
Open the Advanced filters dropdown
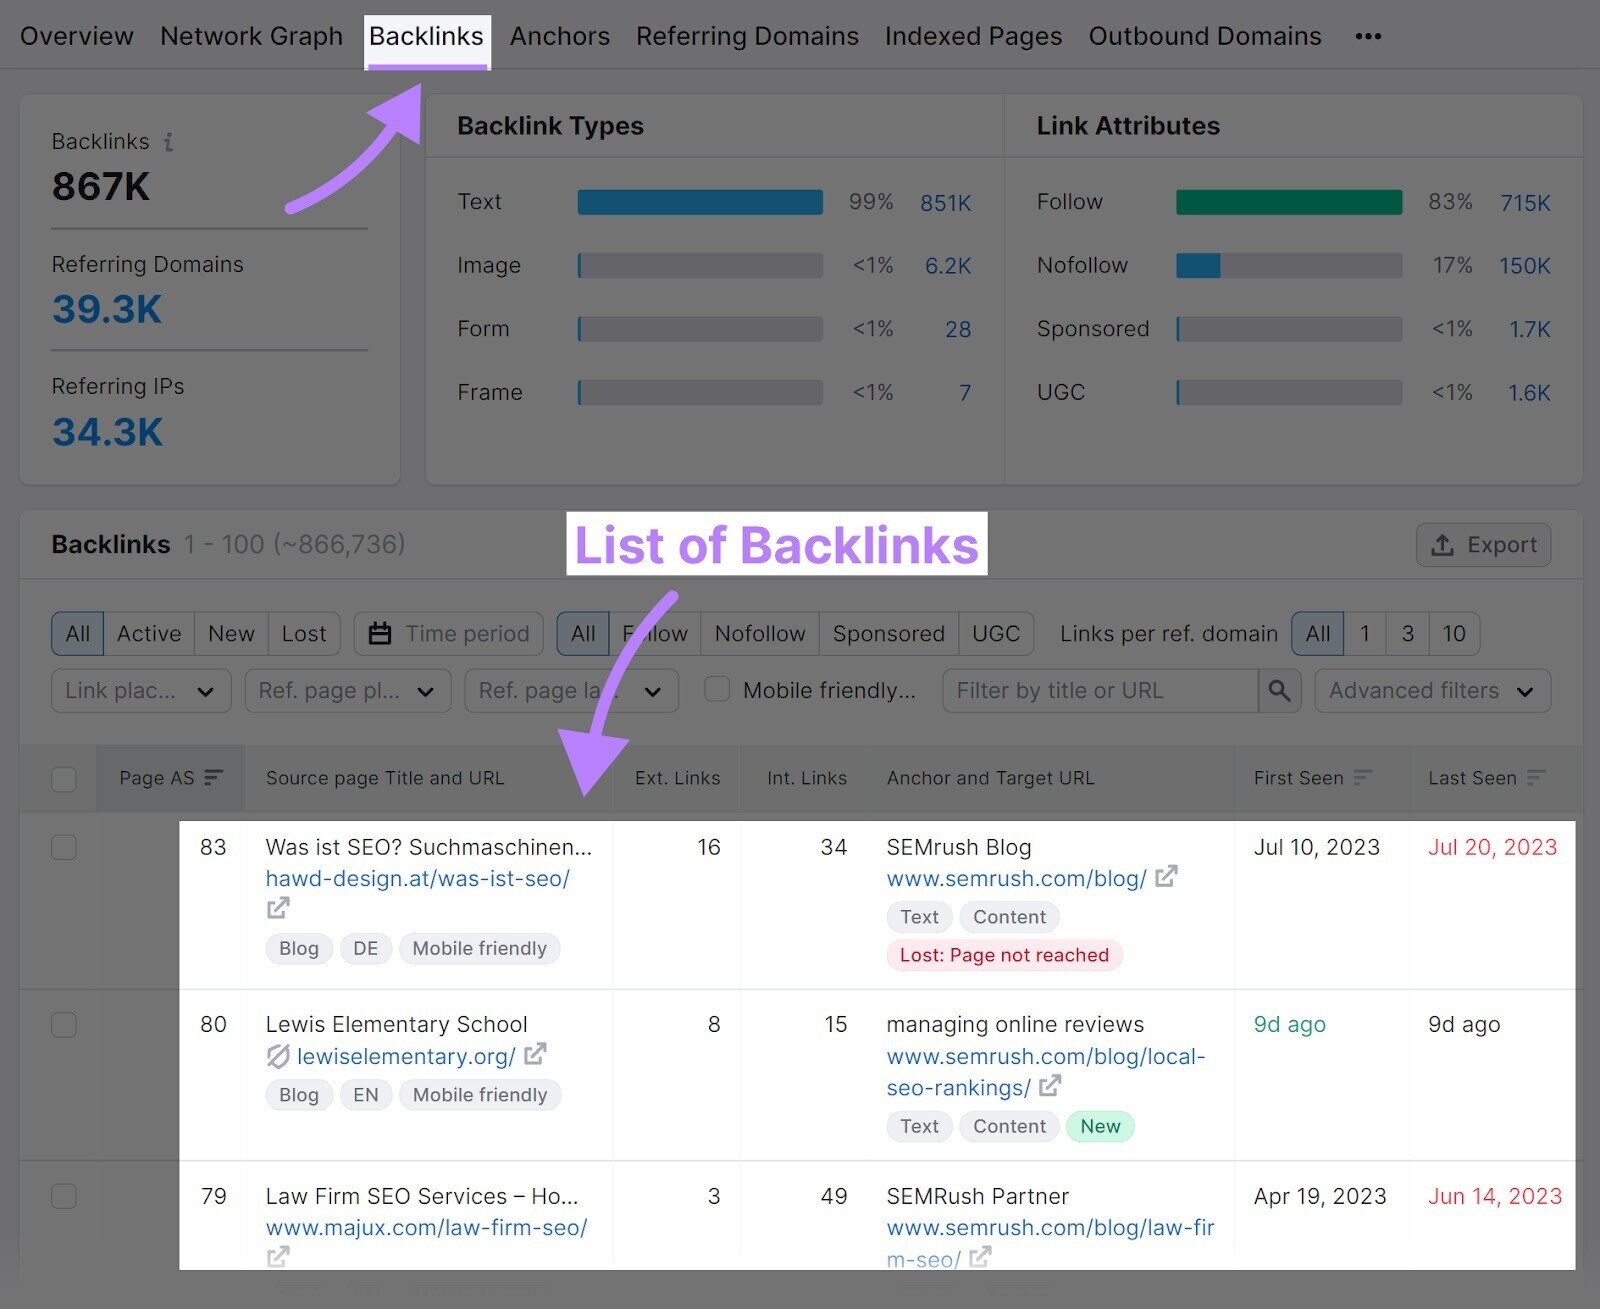1432,690
